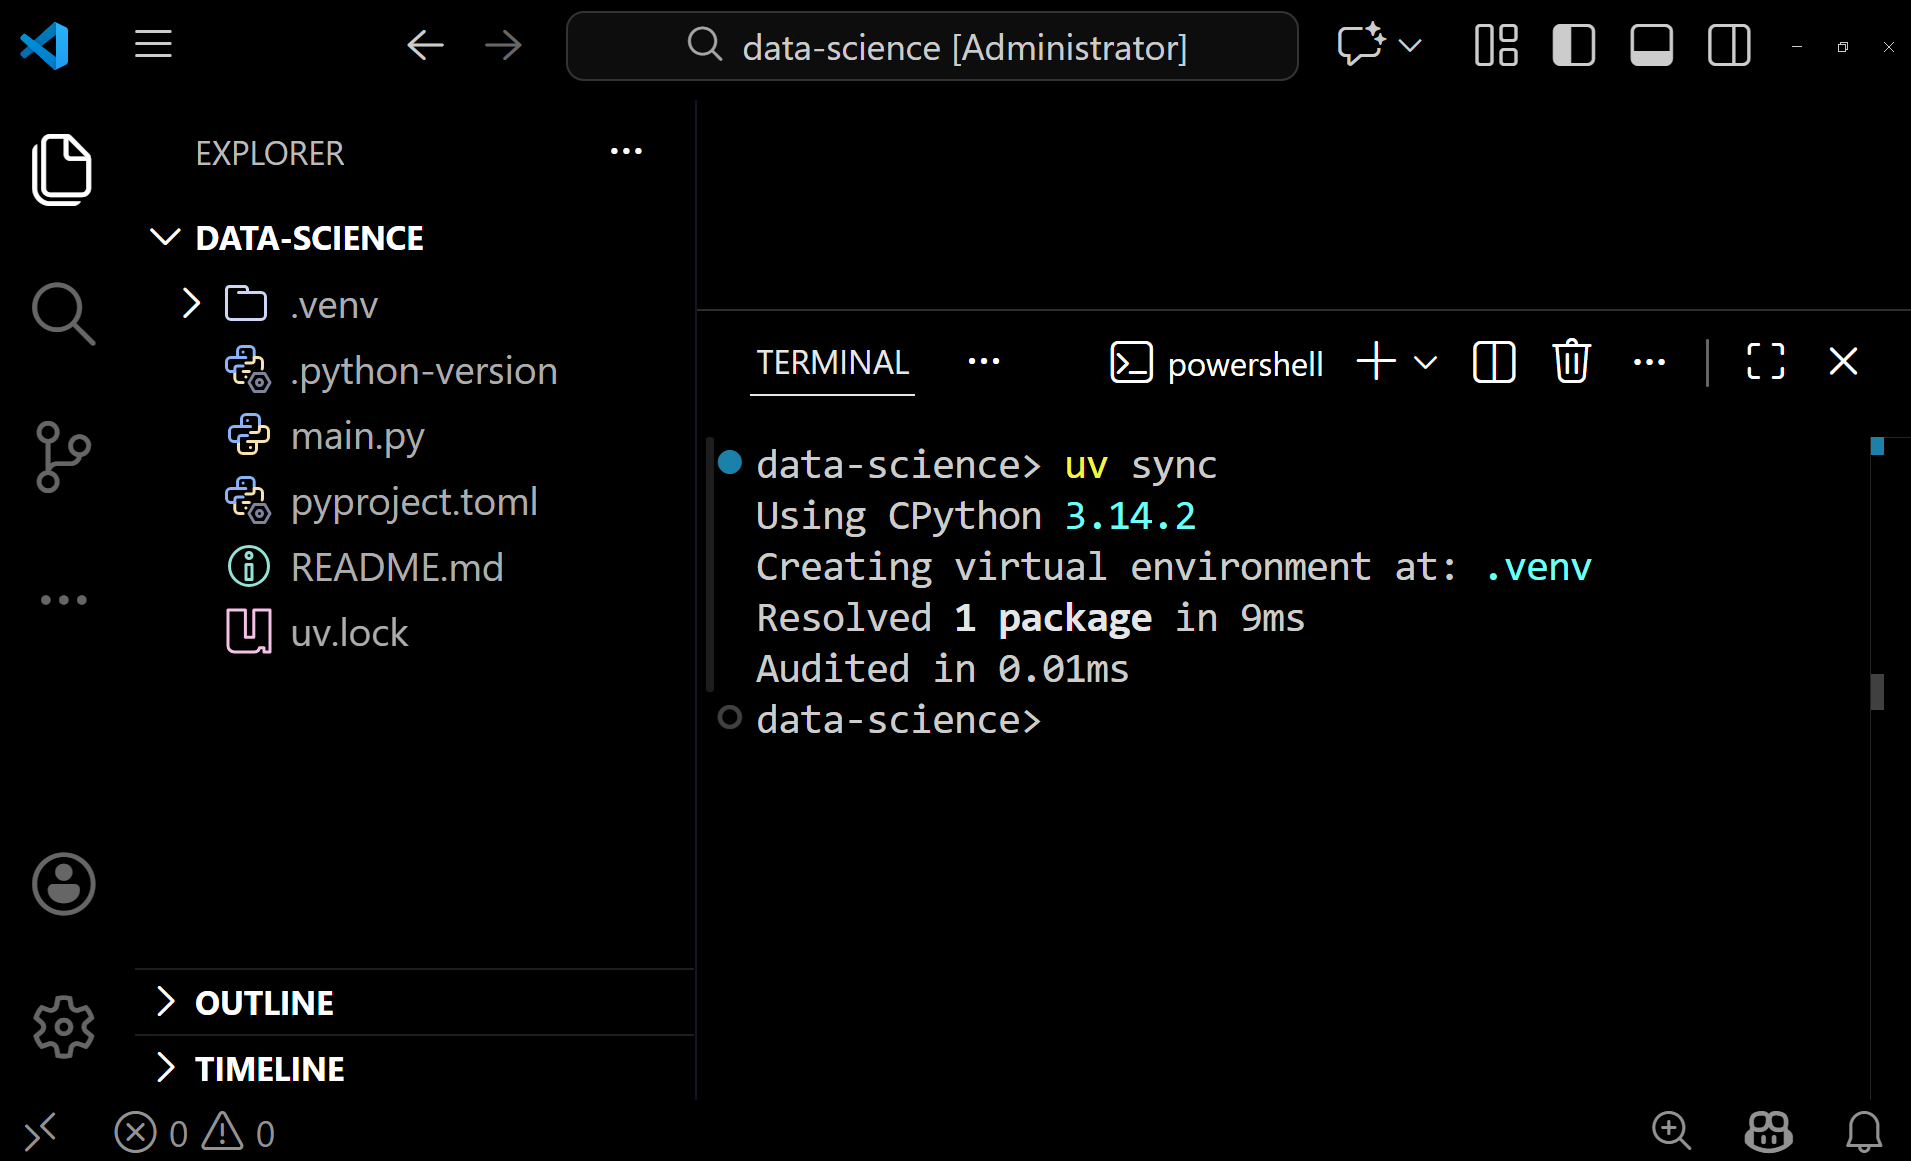Toggle the primary side bar visibility

[x=1573, y=46]
